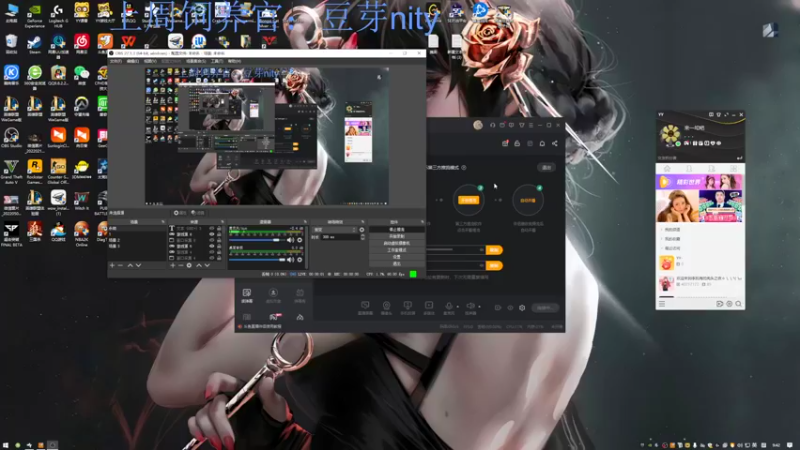Image resolution: width=800 pixels, height=450 pixels.
Task: Select NBA2K Online desktop icon
Action: pyautogui.click(x=81, y=233)
